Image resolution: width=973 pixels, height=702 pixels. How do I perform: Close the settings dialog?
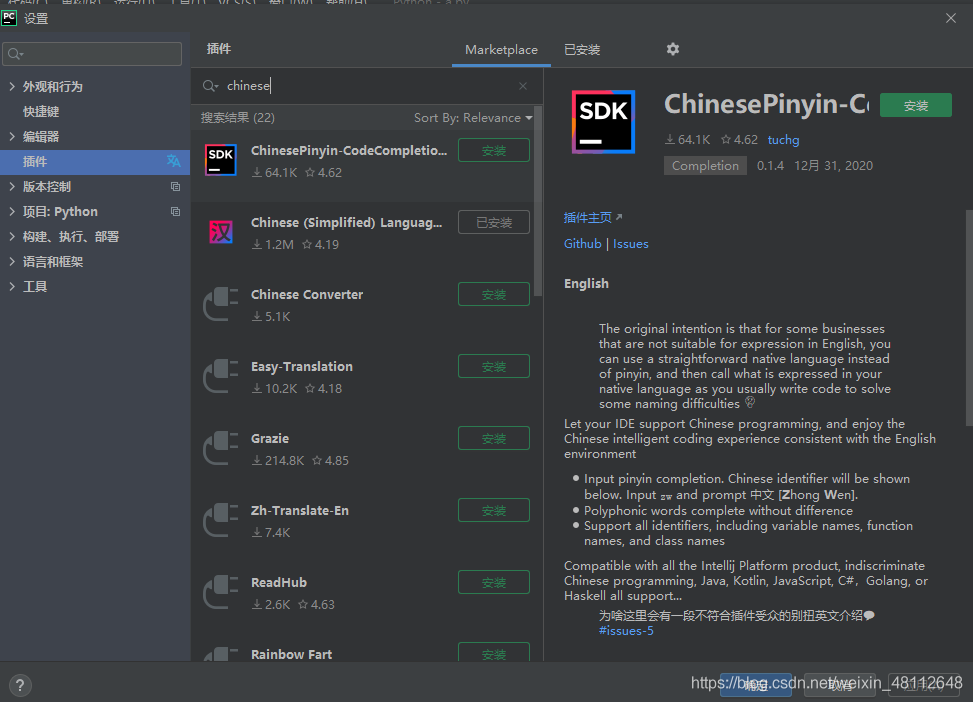coord(951,18)
